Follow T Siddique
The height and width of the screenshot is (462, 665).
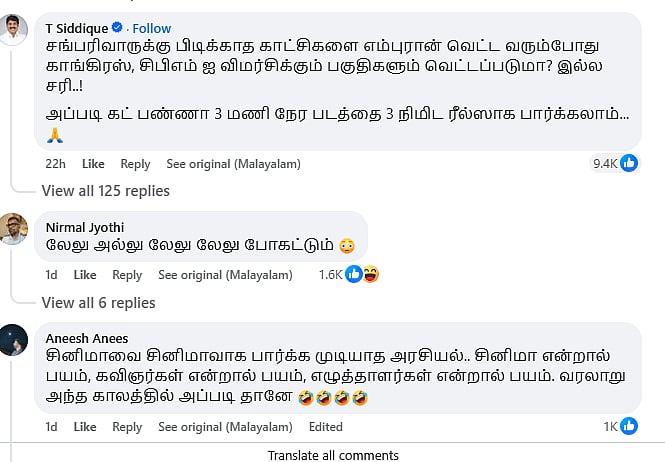click(x=152, y=28)
